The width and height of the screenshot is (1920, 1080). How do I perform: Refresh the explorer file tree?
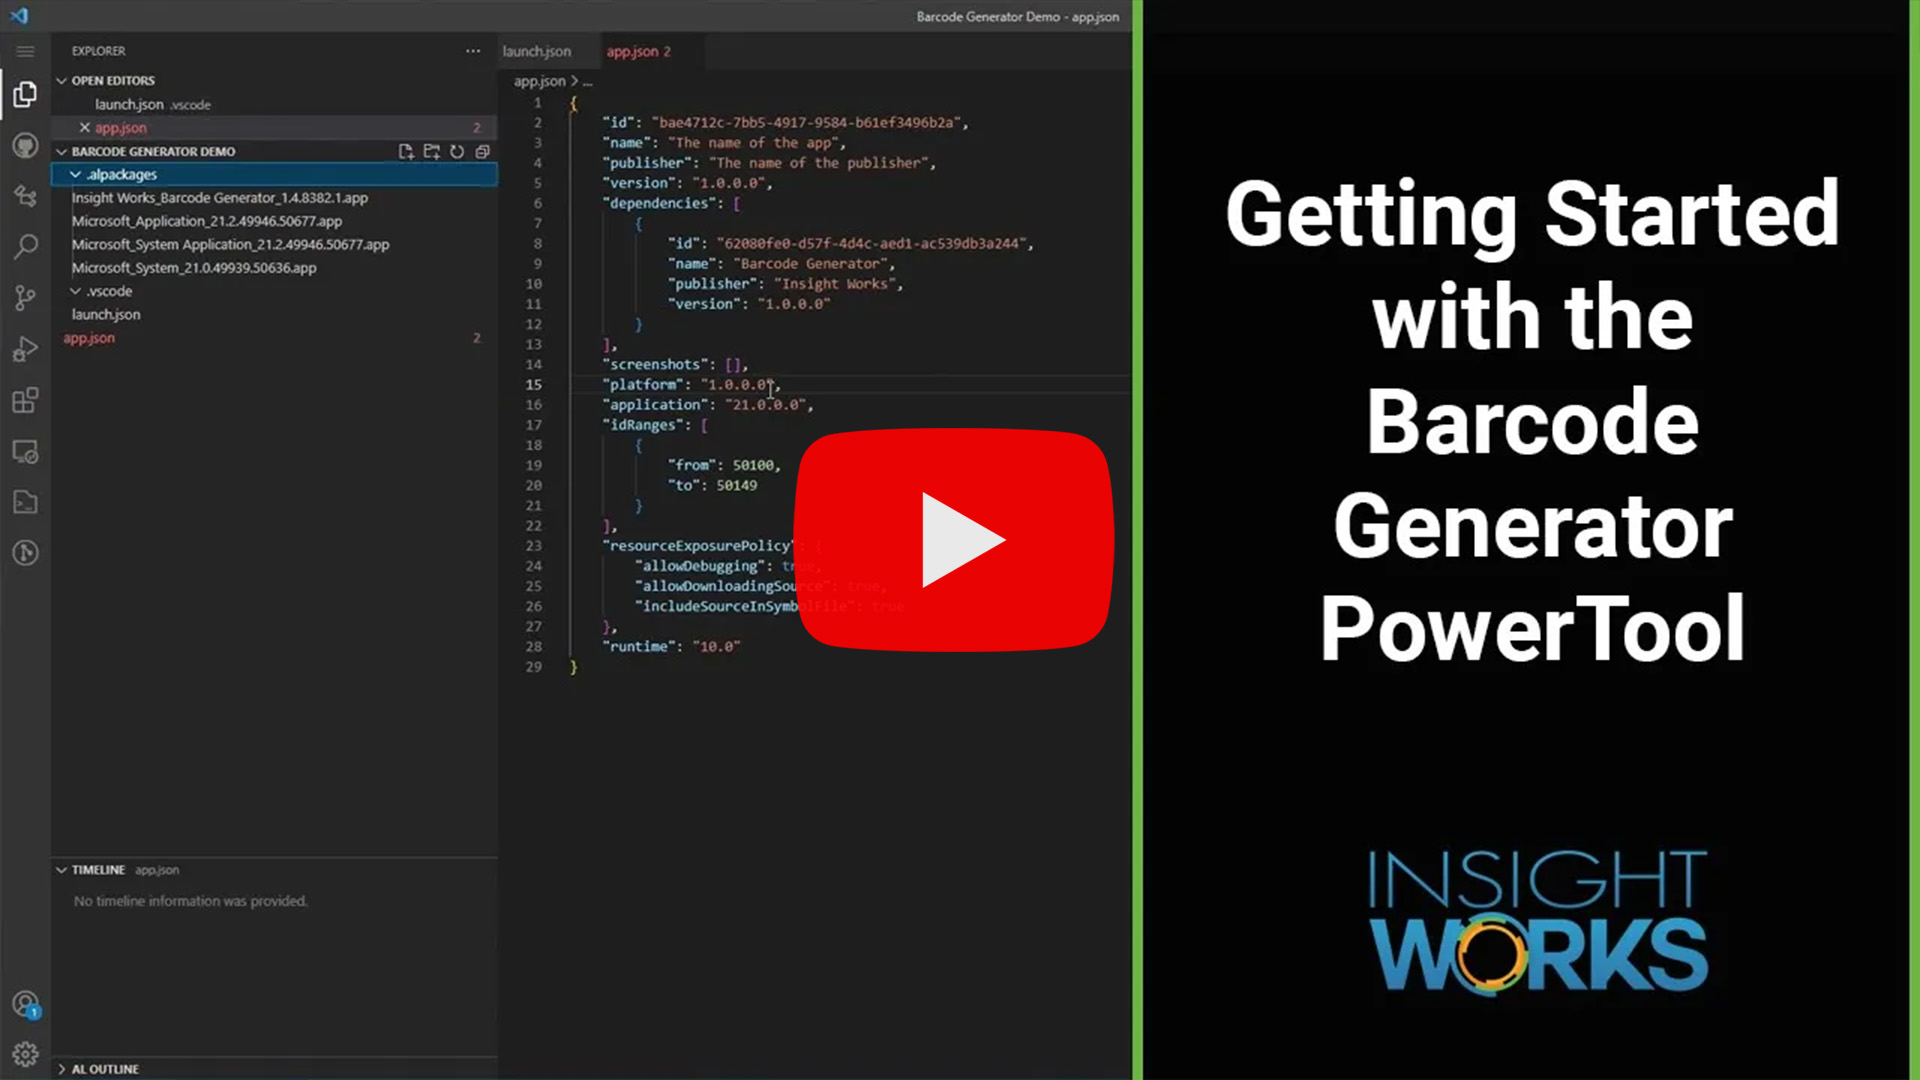(457, 152)
